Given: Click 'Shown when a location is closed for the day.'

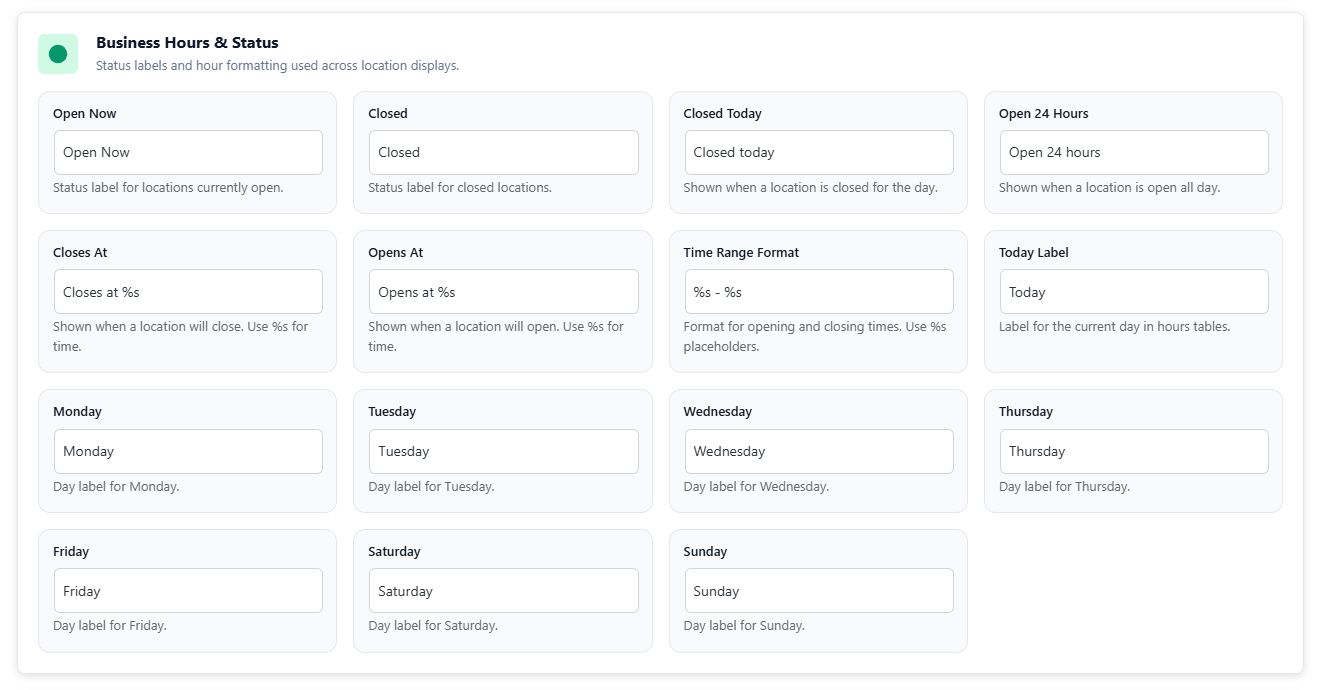Looking at the screenshot, I should coord(811,188).
